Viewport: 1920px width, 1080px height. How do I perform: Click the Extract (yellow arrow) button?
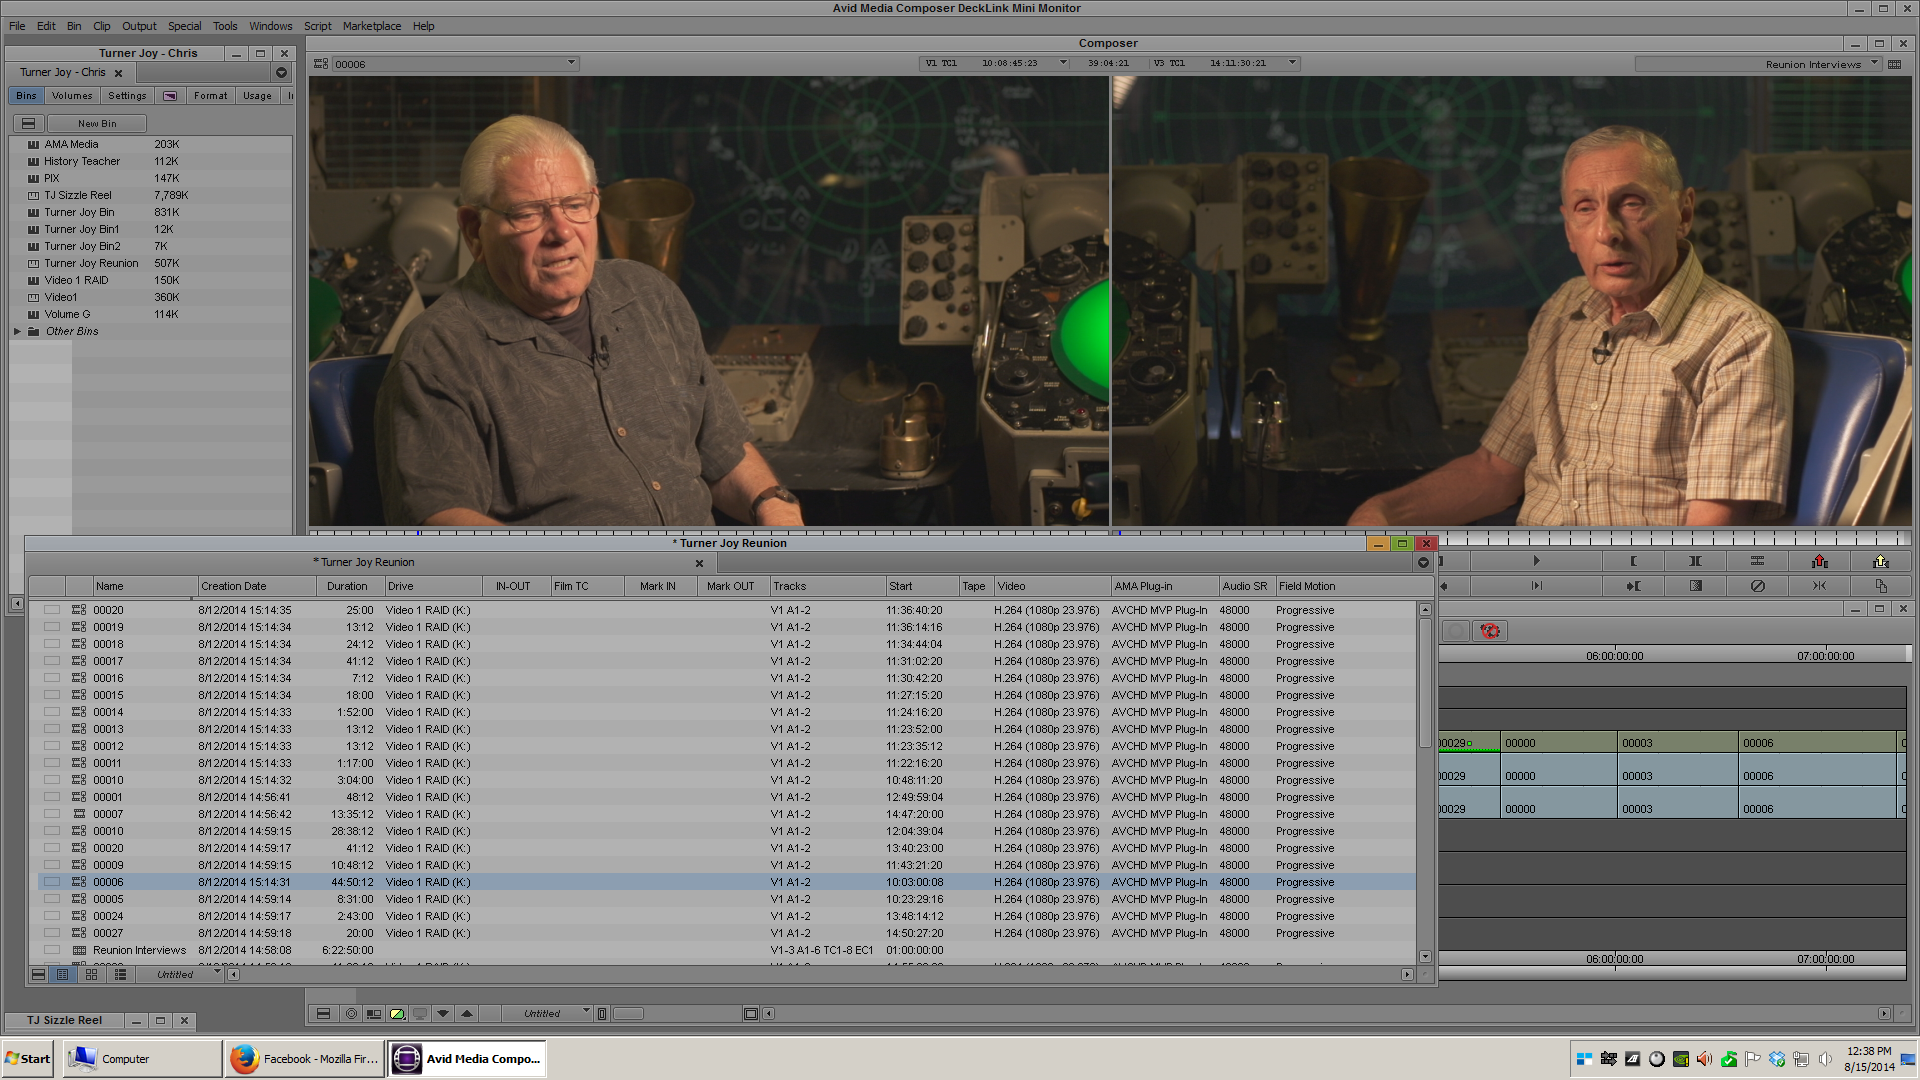pos(1880,561)
